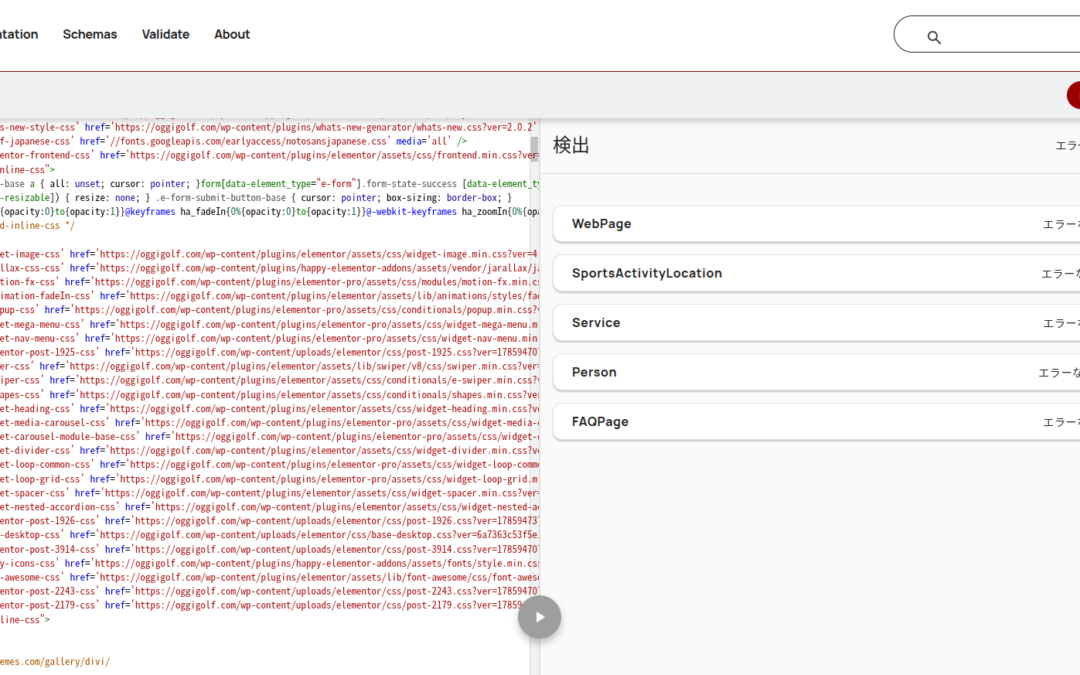Screen dimensions: 1080x675
Task: Expand the WebPage result card
Action: coord(816,224)
